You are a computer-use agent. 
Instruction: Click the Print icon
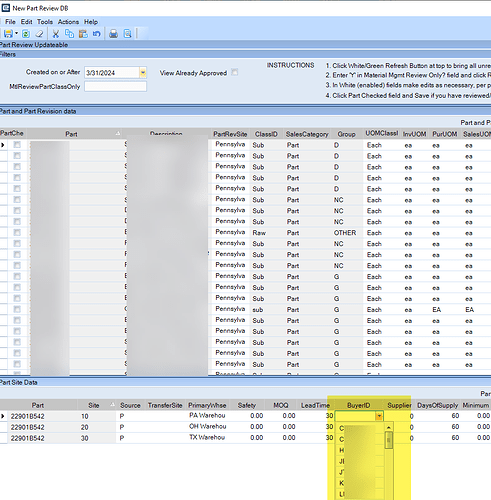pos(113,34)
